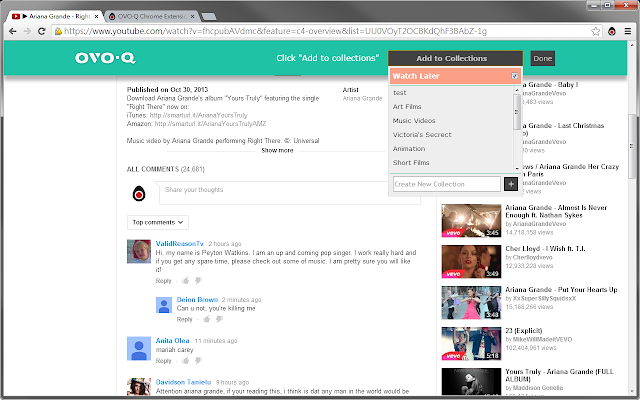Open ValidReasonTv's channel link
The image size is (640, 400).
point(179,243)
